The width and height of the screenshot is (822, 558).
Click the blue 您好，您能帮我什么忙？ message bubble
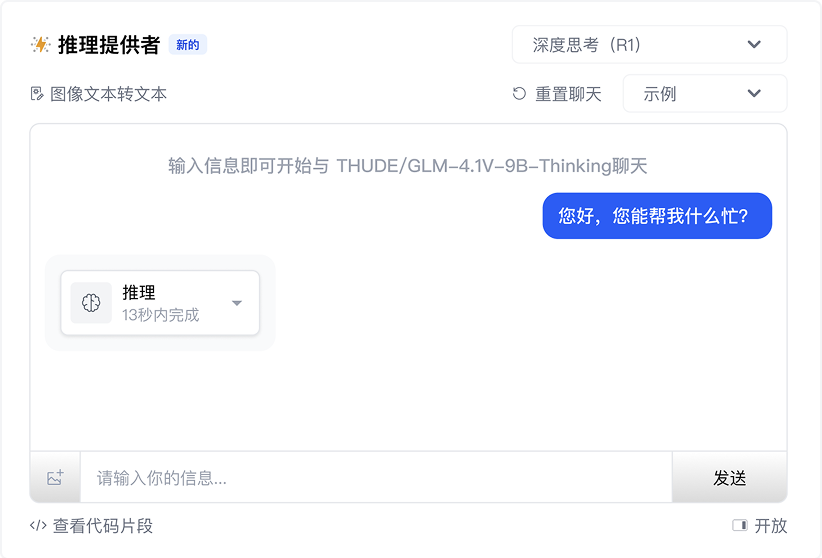[657, 216]
